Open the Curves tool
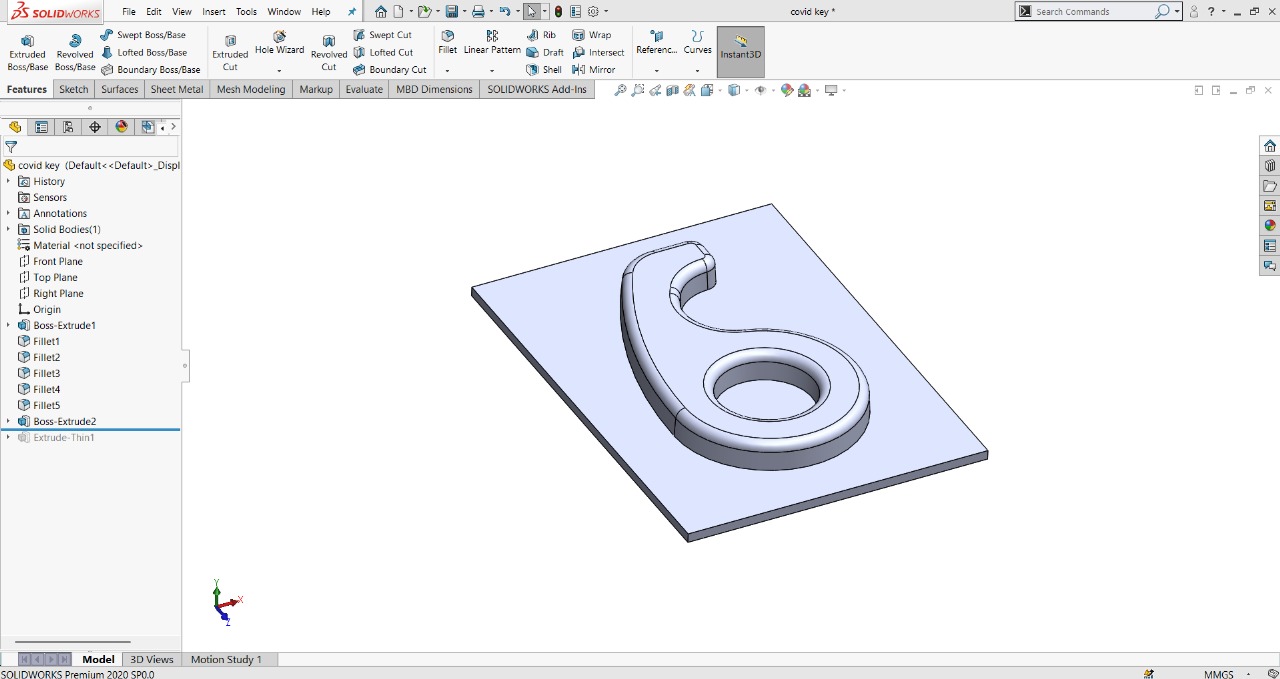The width and height of the screenshot is (1280, 679). [x=697, y=43]
